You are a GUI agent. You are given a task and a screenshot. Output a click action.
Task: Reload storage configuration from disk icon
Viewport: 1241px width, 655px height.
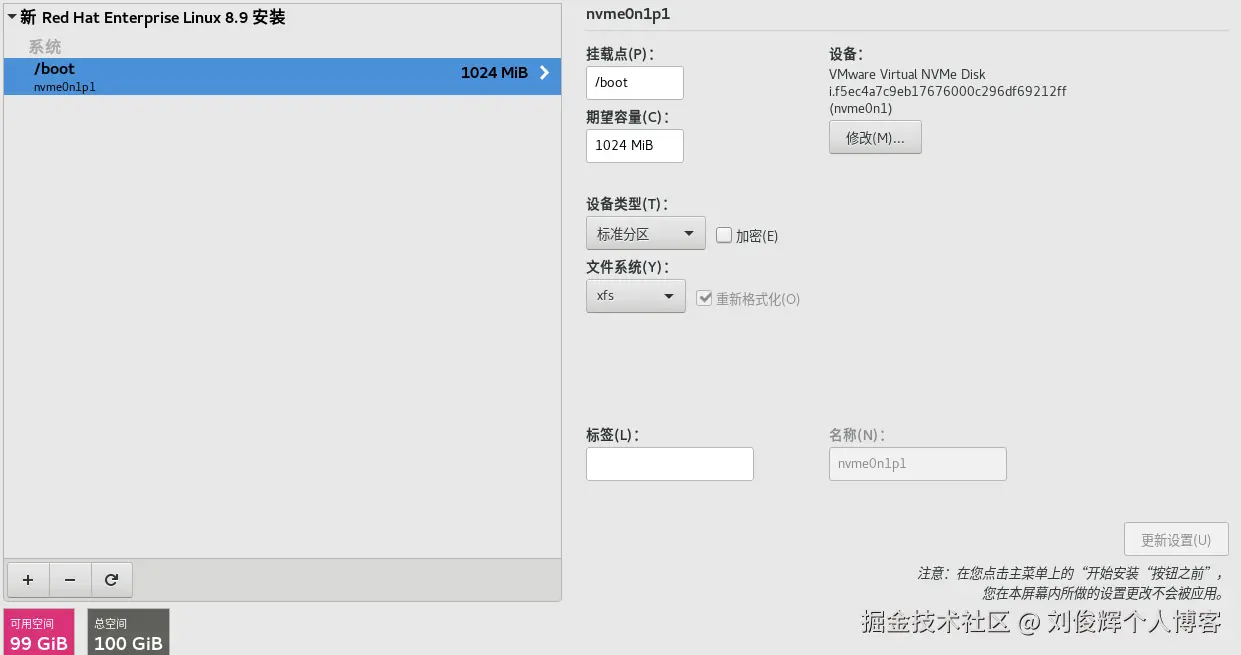(x=112, y=579)
